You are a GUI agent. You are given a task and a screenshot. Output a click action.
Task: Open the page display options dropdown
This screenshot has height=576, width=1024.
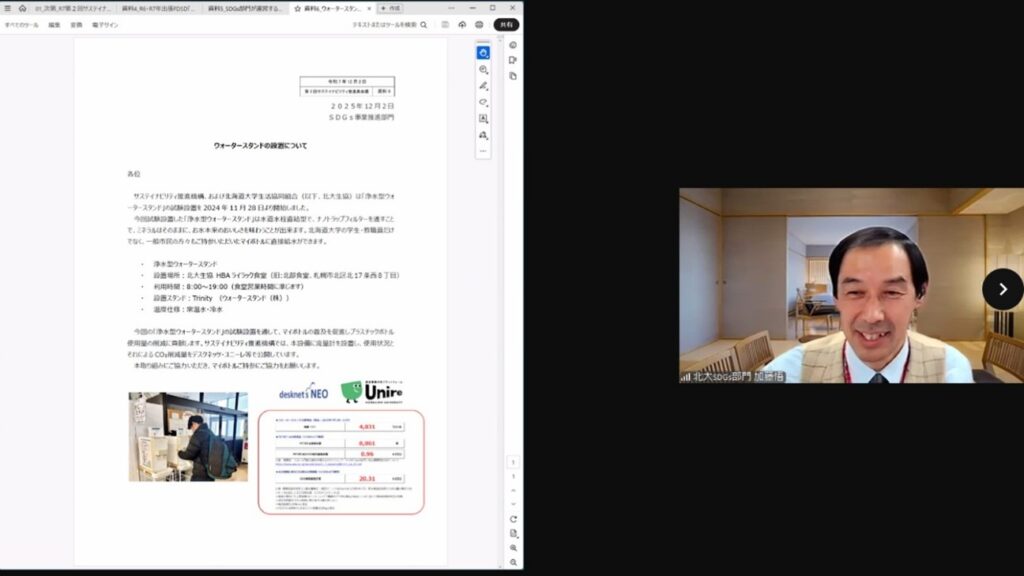tap(513, 533)
